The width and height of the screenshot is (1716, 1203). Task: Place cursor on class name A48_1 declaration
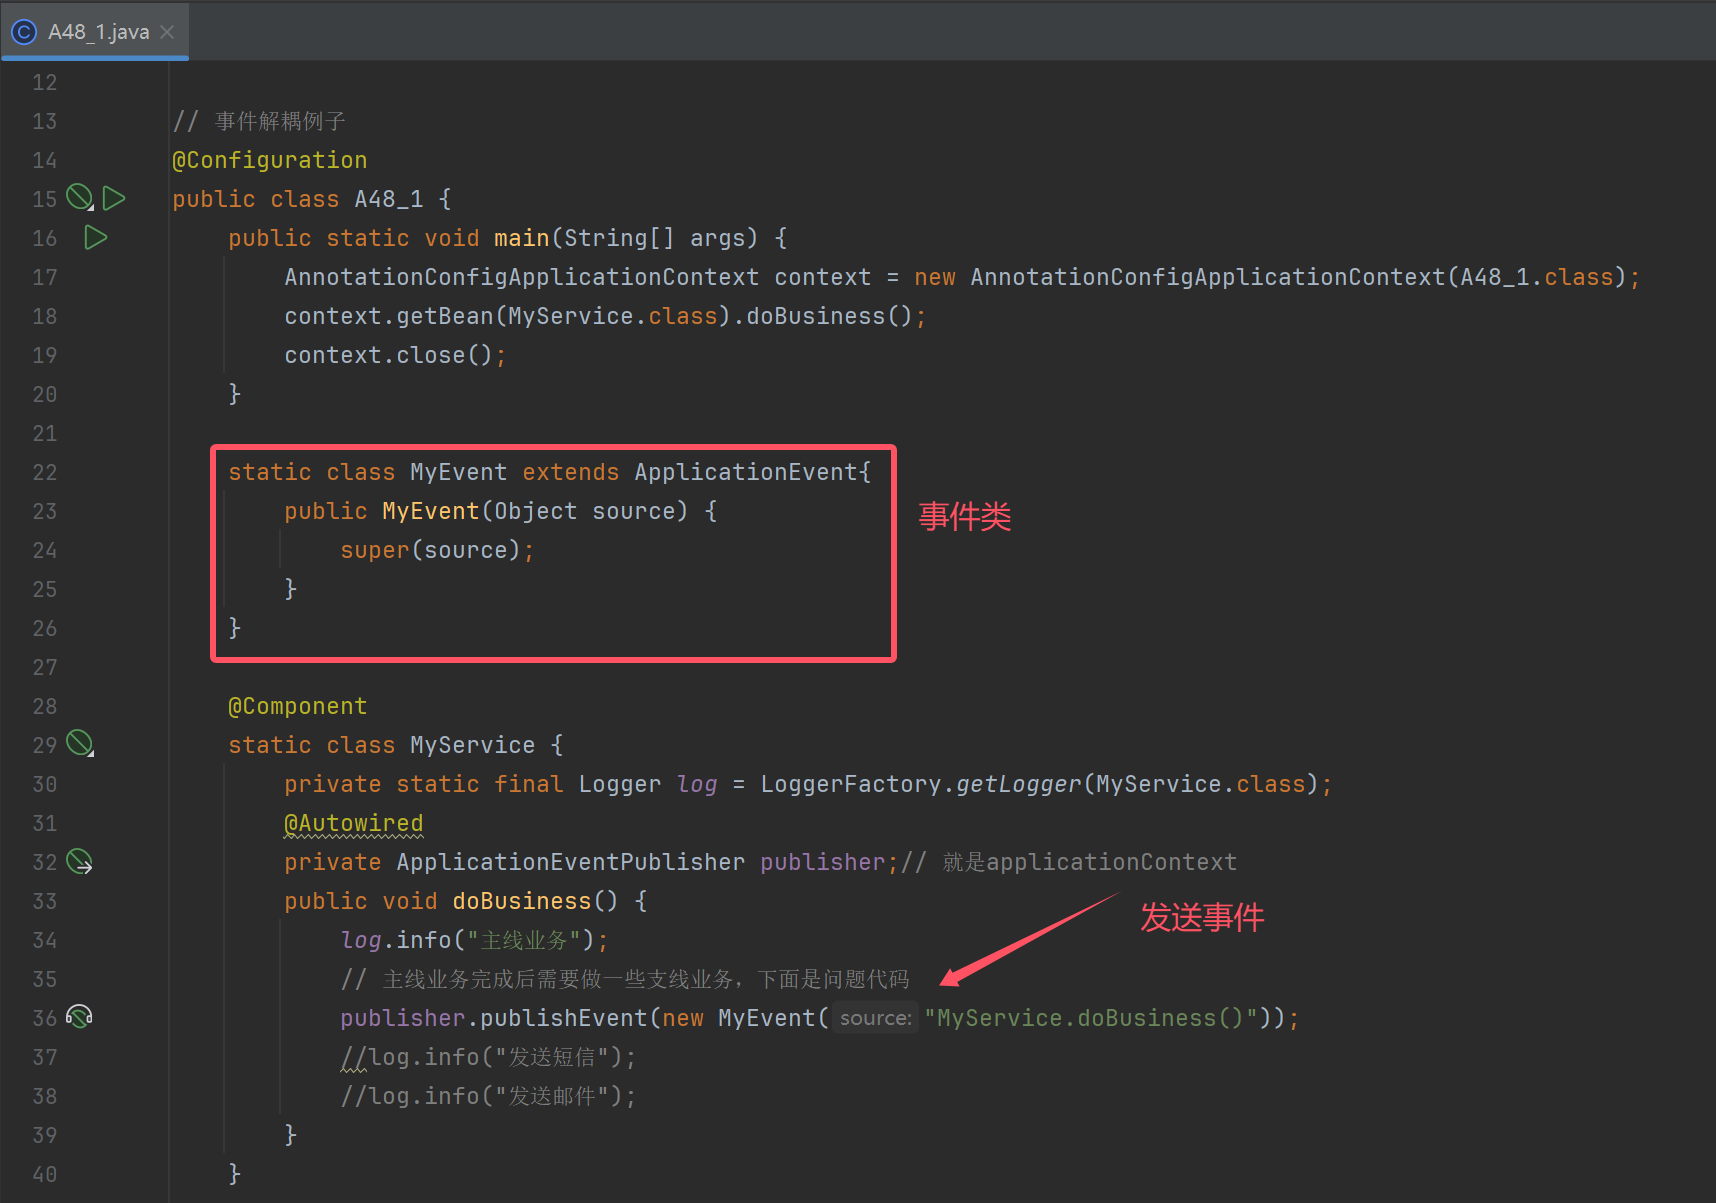click(x=389, y=199)
